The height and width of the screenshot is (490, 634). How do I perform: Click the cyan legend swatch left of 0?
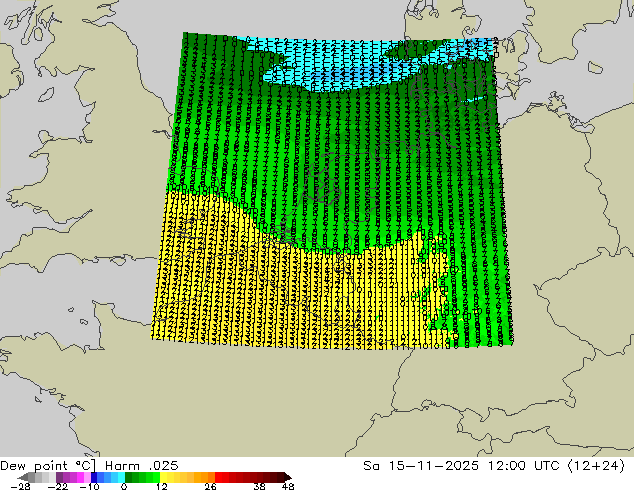tap(121, 477)
